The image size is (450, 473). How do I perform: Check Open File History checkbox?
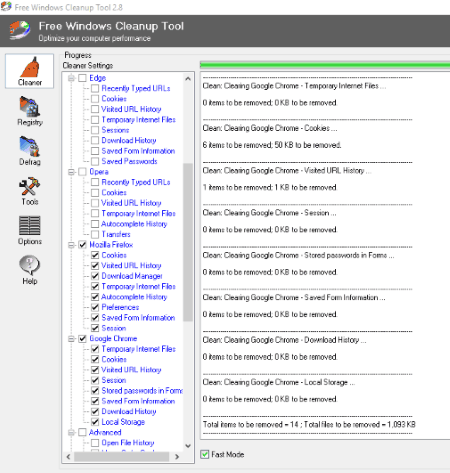(95, 443)
